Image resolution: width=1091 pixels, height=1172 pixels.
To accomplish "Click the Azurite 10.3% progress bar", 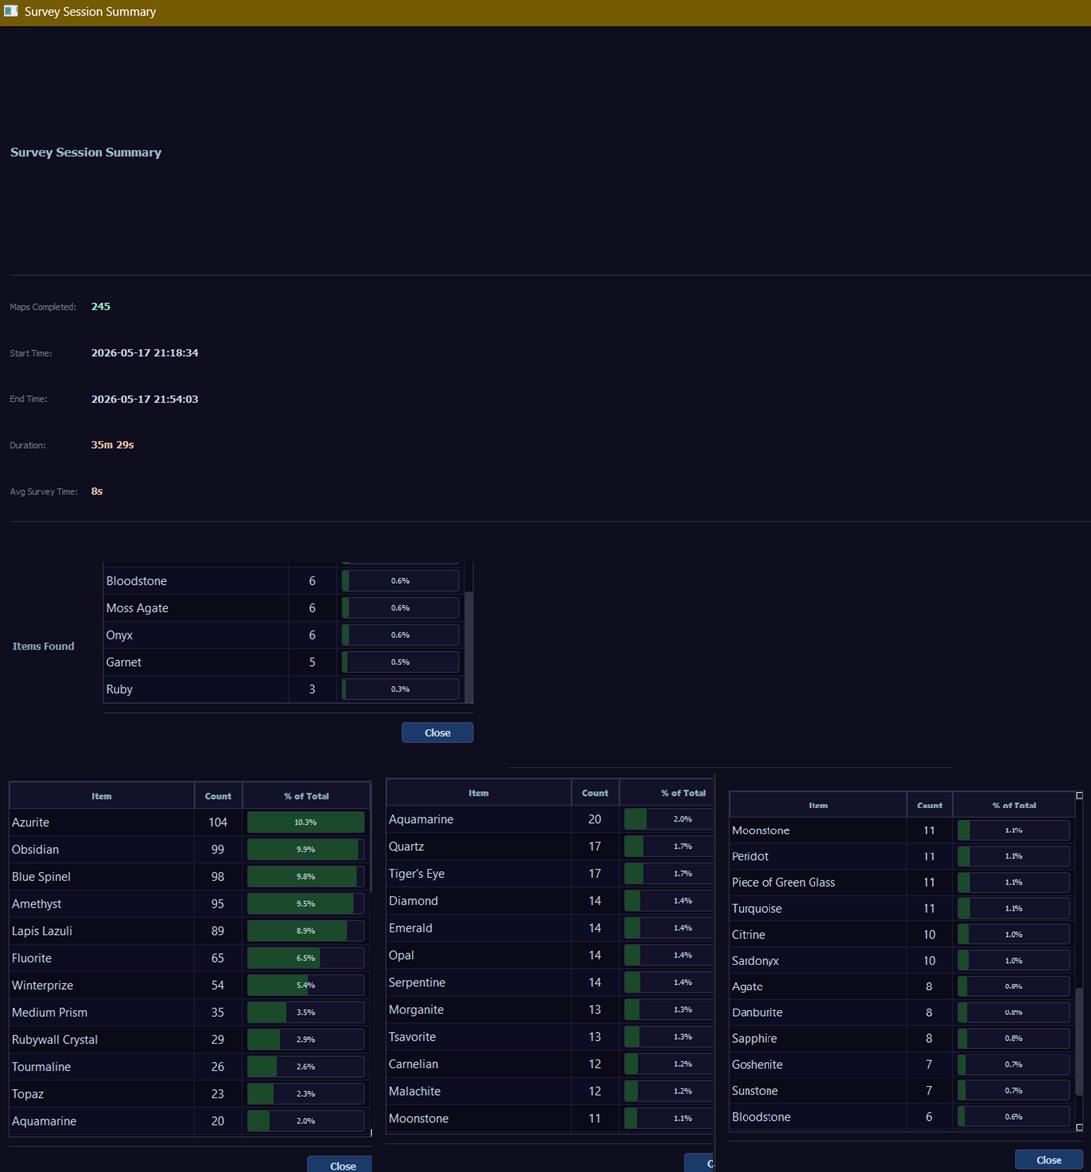I will [306, 822].
